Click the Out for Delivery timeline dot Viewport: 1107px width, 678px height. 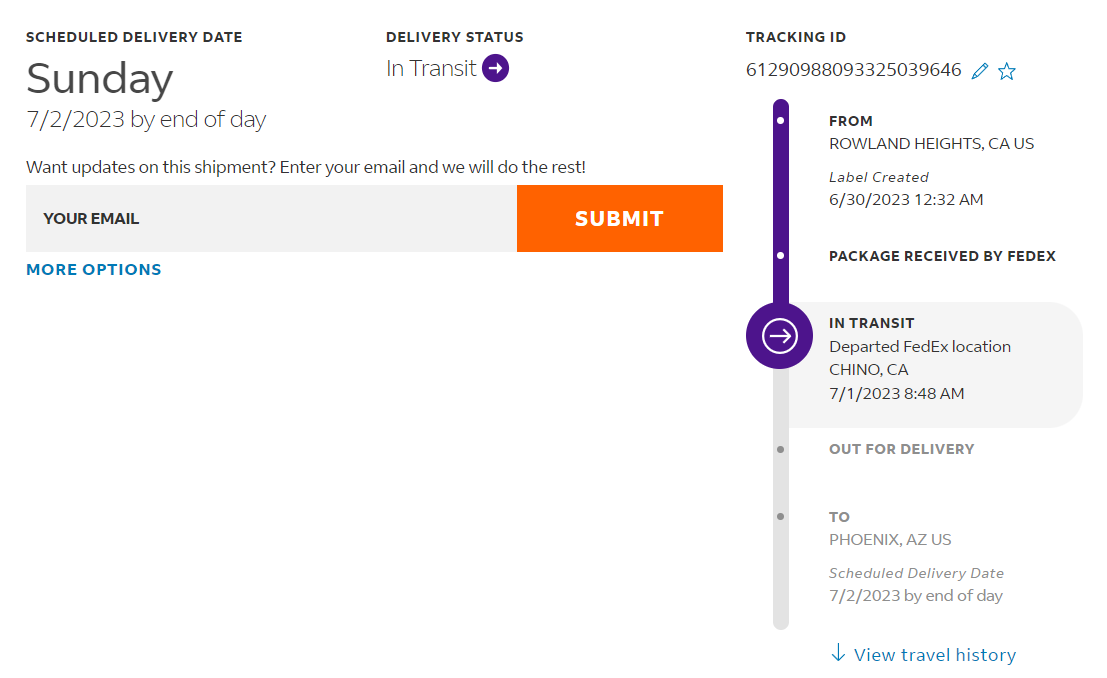pyautogui.click(x=780, y=449)
